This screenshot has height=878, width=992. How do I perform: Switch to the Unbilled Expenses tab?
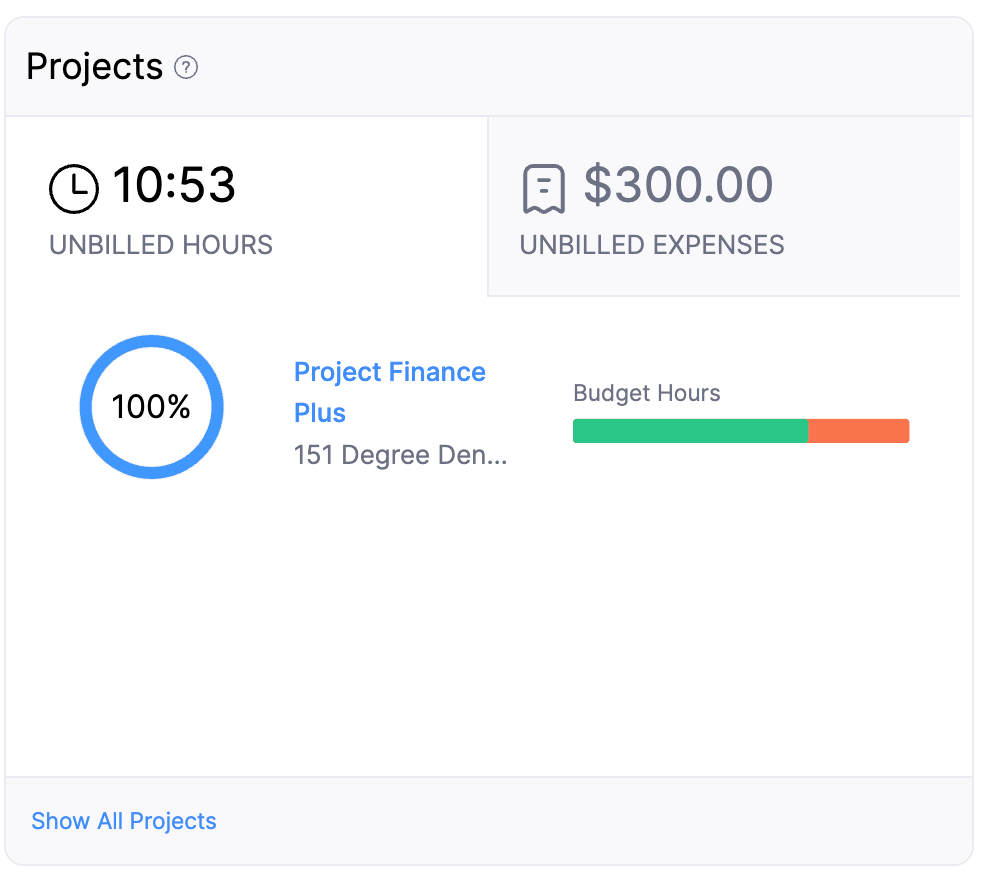[x=724, y=207]
